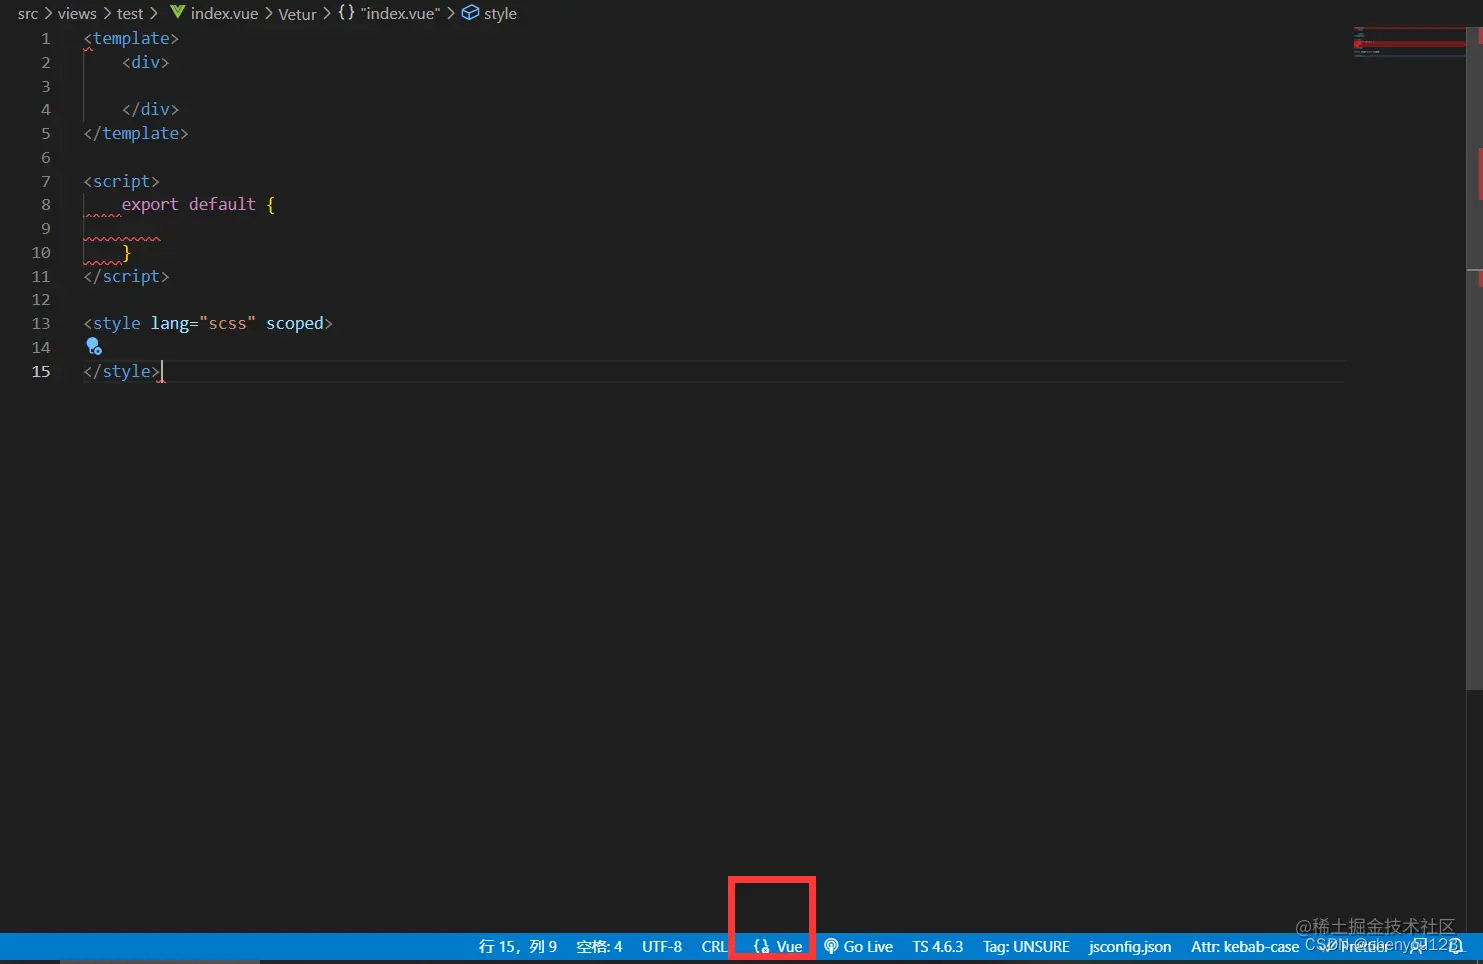Click the vertical editor scrollbar
The height and width of the screenshot is (964, 1483).
tap(1474, 358)
